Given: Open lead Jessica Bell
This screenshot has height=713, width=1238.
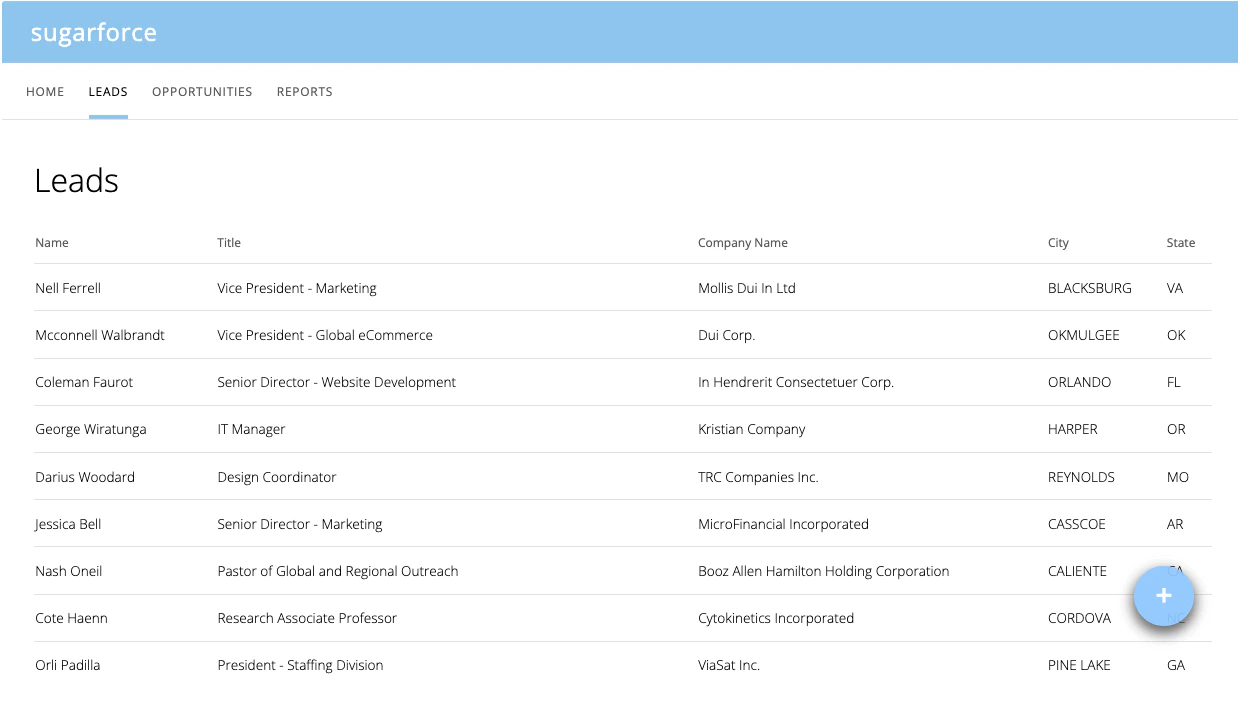Looking at the screenshot, I should point(68,524).
